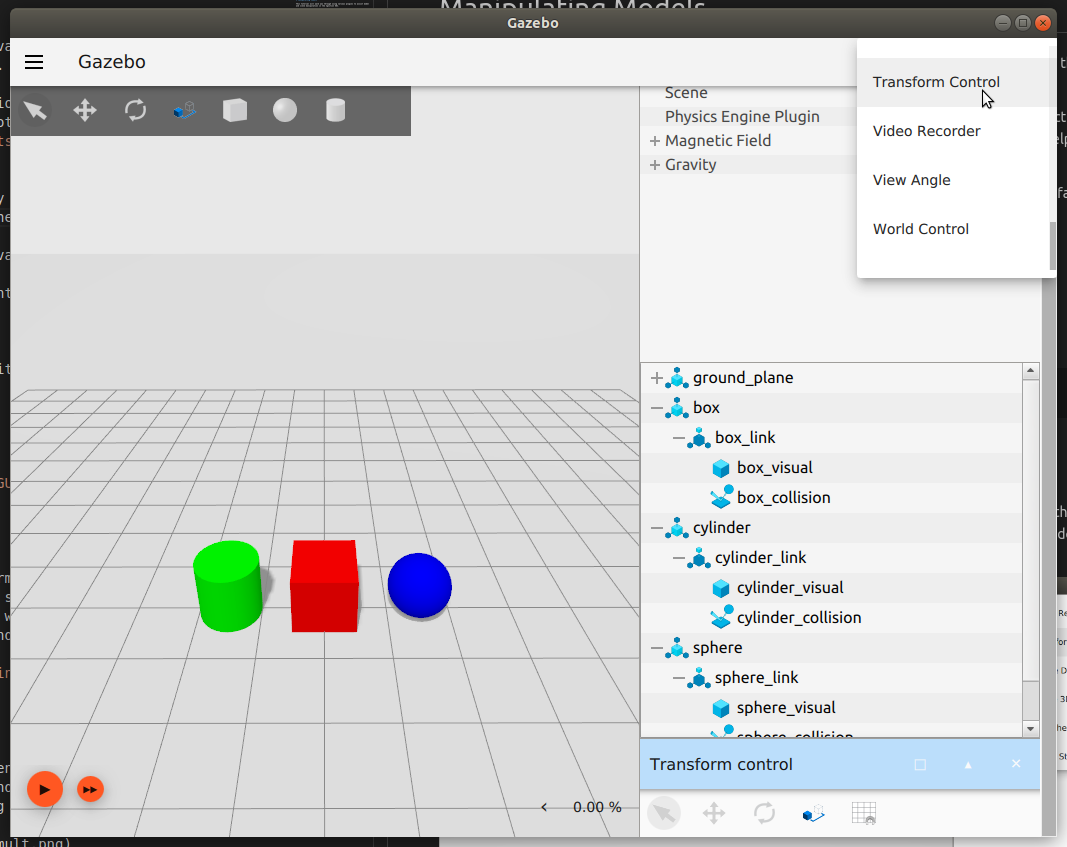Screen dimensions: 1067x847
Task: Select the arrow select mode in top toolbar
Action: (35, 110)
